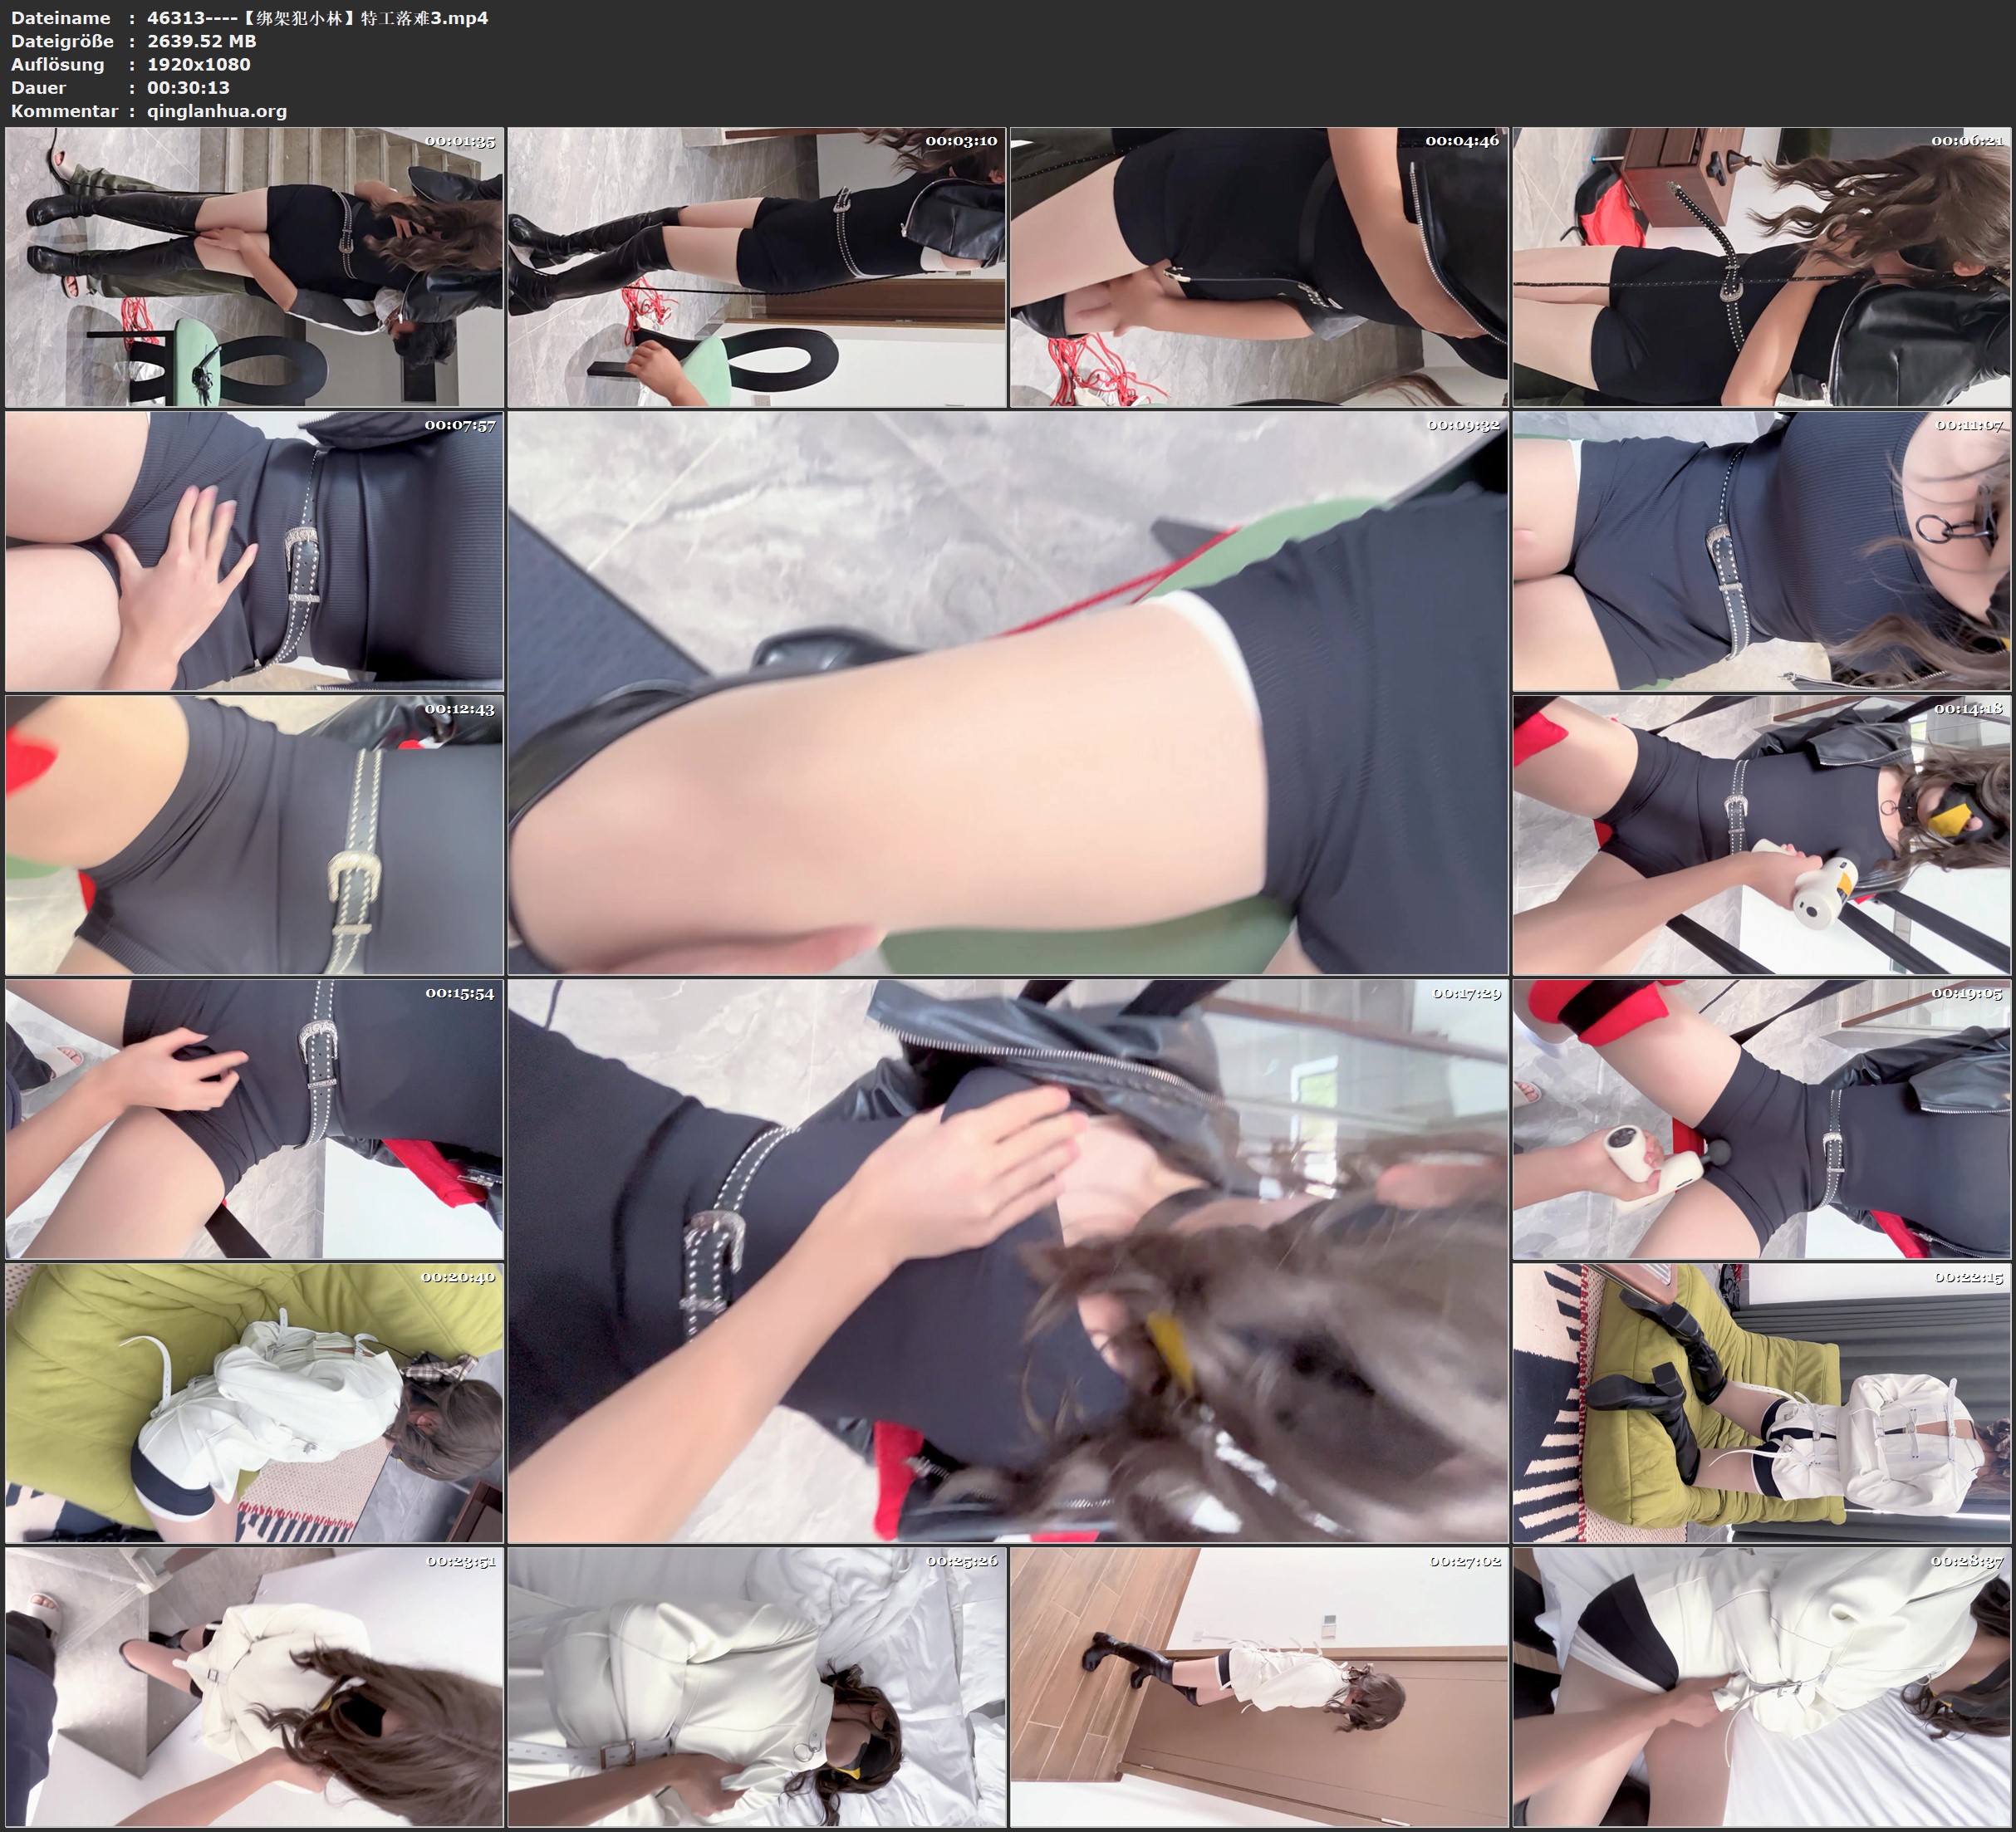The image size is (2016, 1832).
Task: Open the thumbnail stamped 00:15:54
Action: point(254,1119)
